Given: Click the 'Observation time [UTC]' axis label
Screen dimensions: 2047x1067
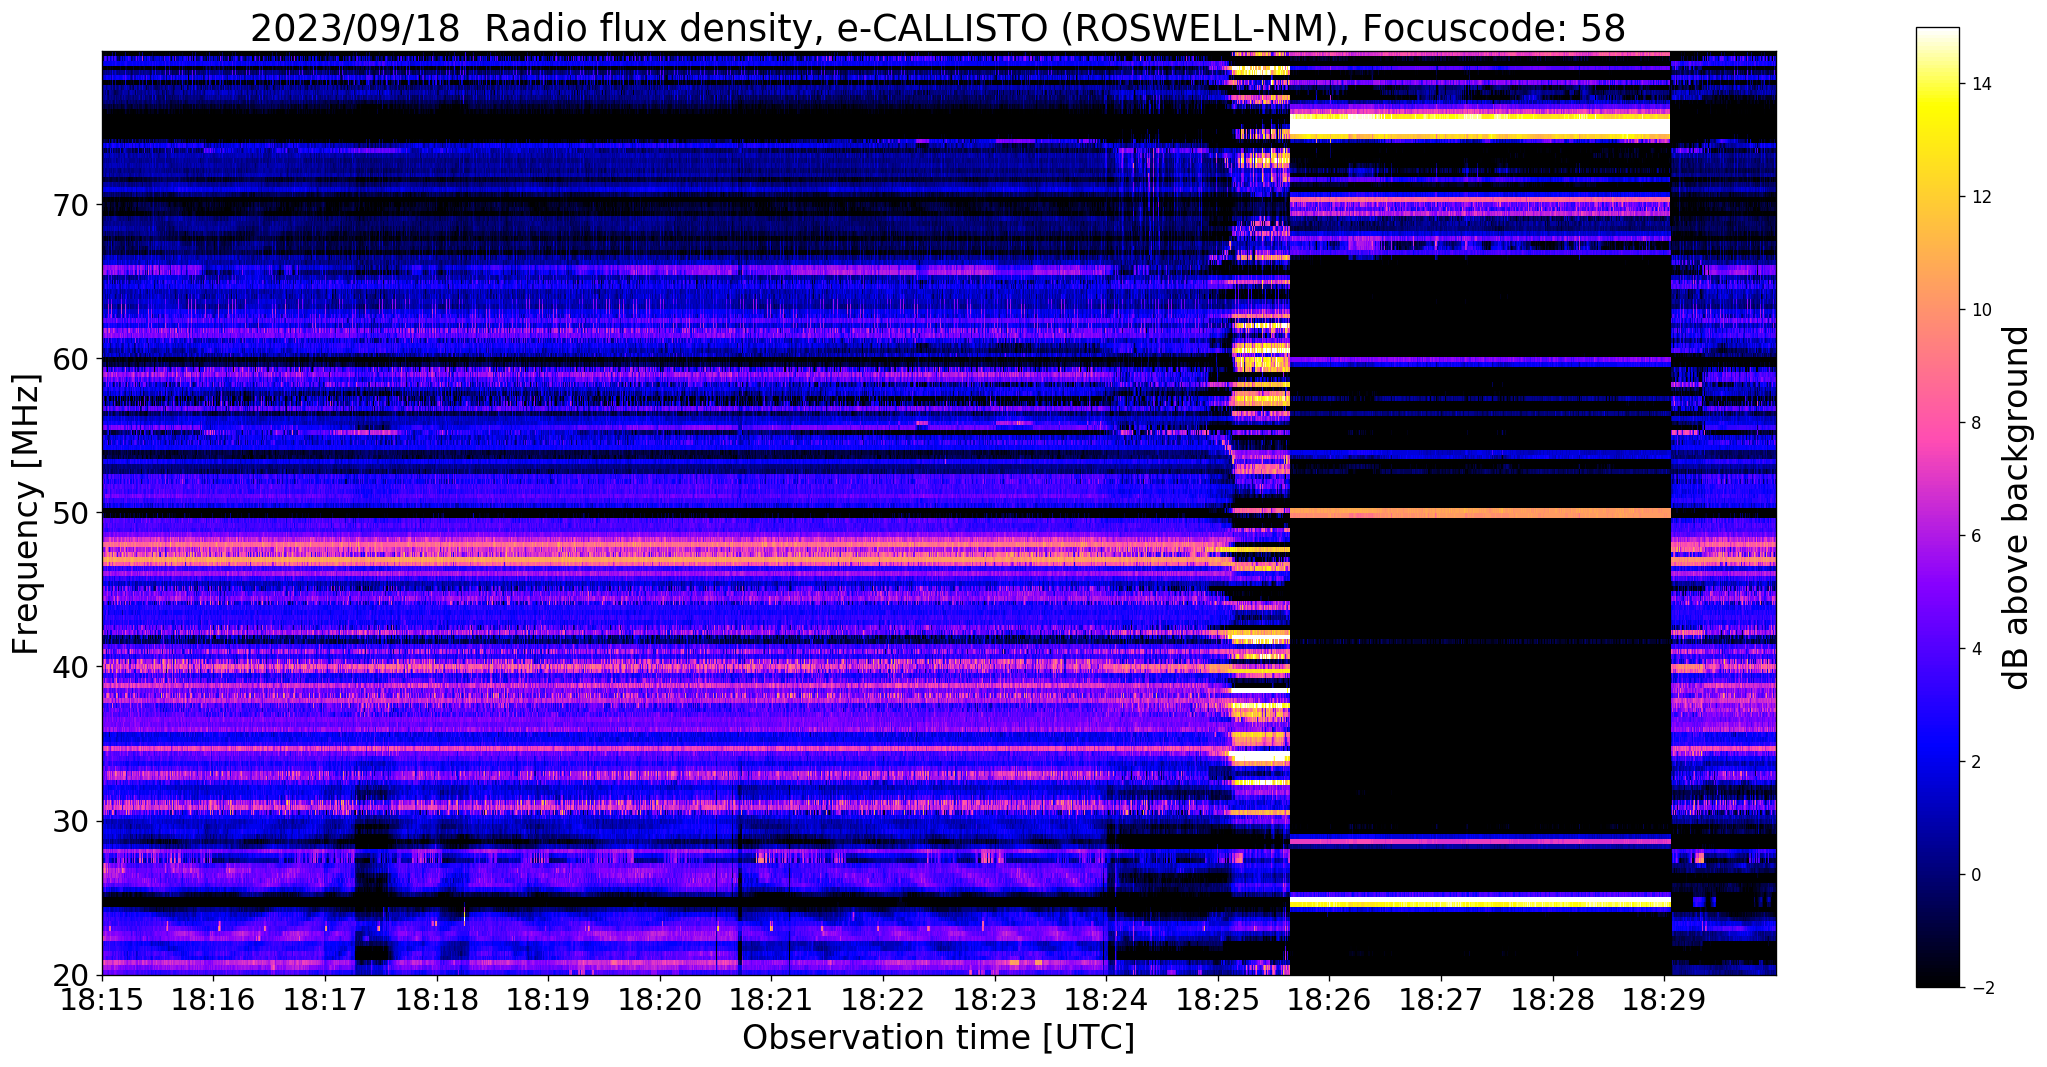Looking at the screenshot, I should pyautogui.click(x=938, y=1037).
